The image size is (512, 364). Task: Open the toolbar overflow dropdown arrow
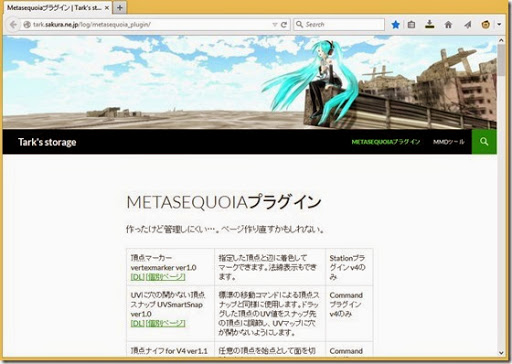click(499, 24)
